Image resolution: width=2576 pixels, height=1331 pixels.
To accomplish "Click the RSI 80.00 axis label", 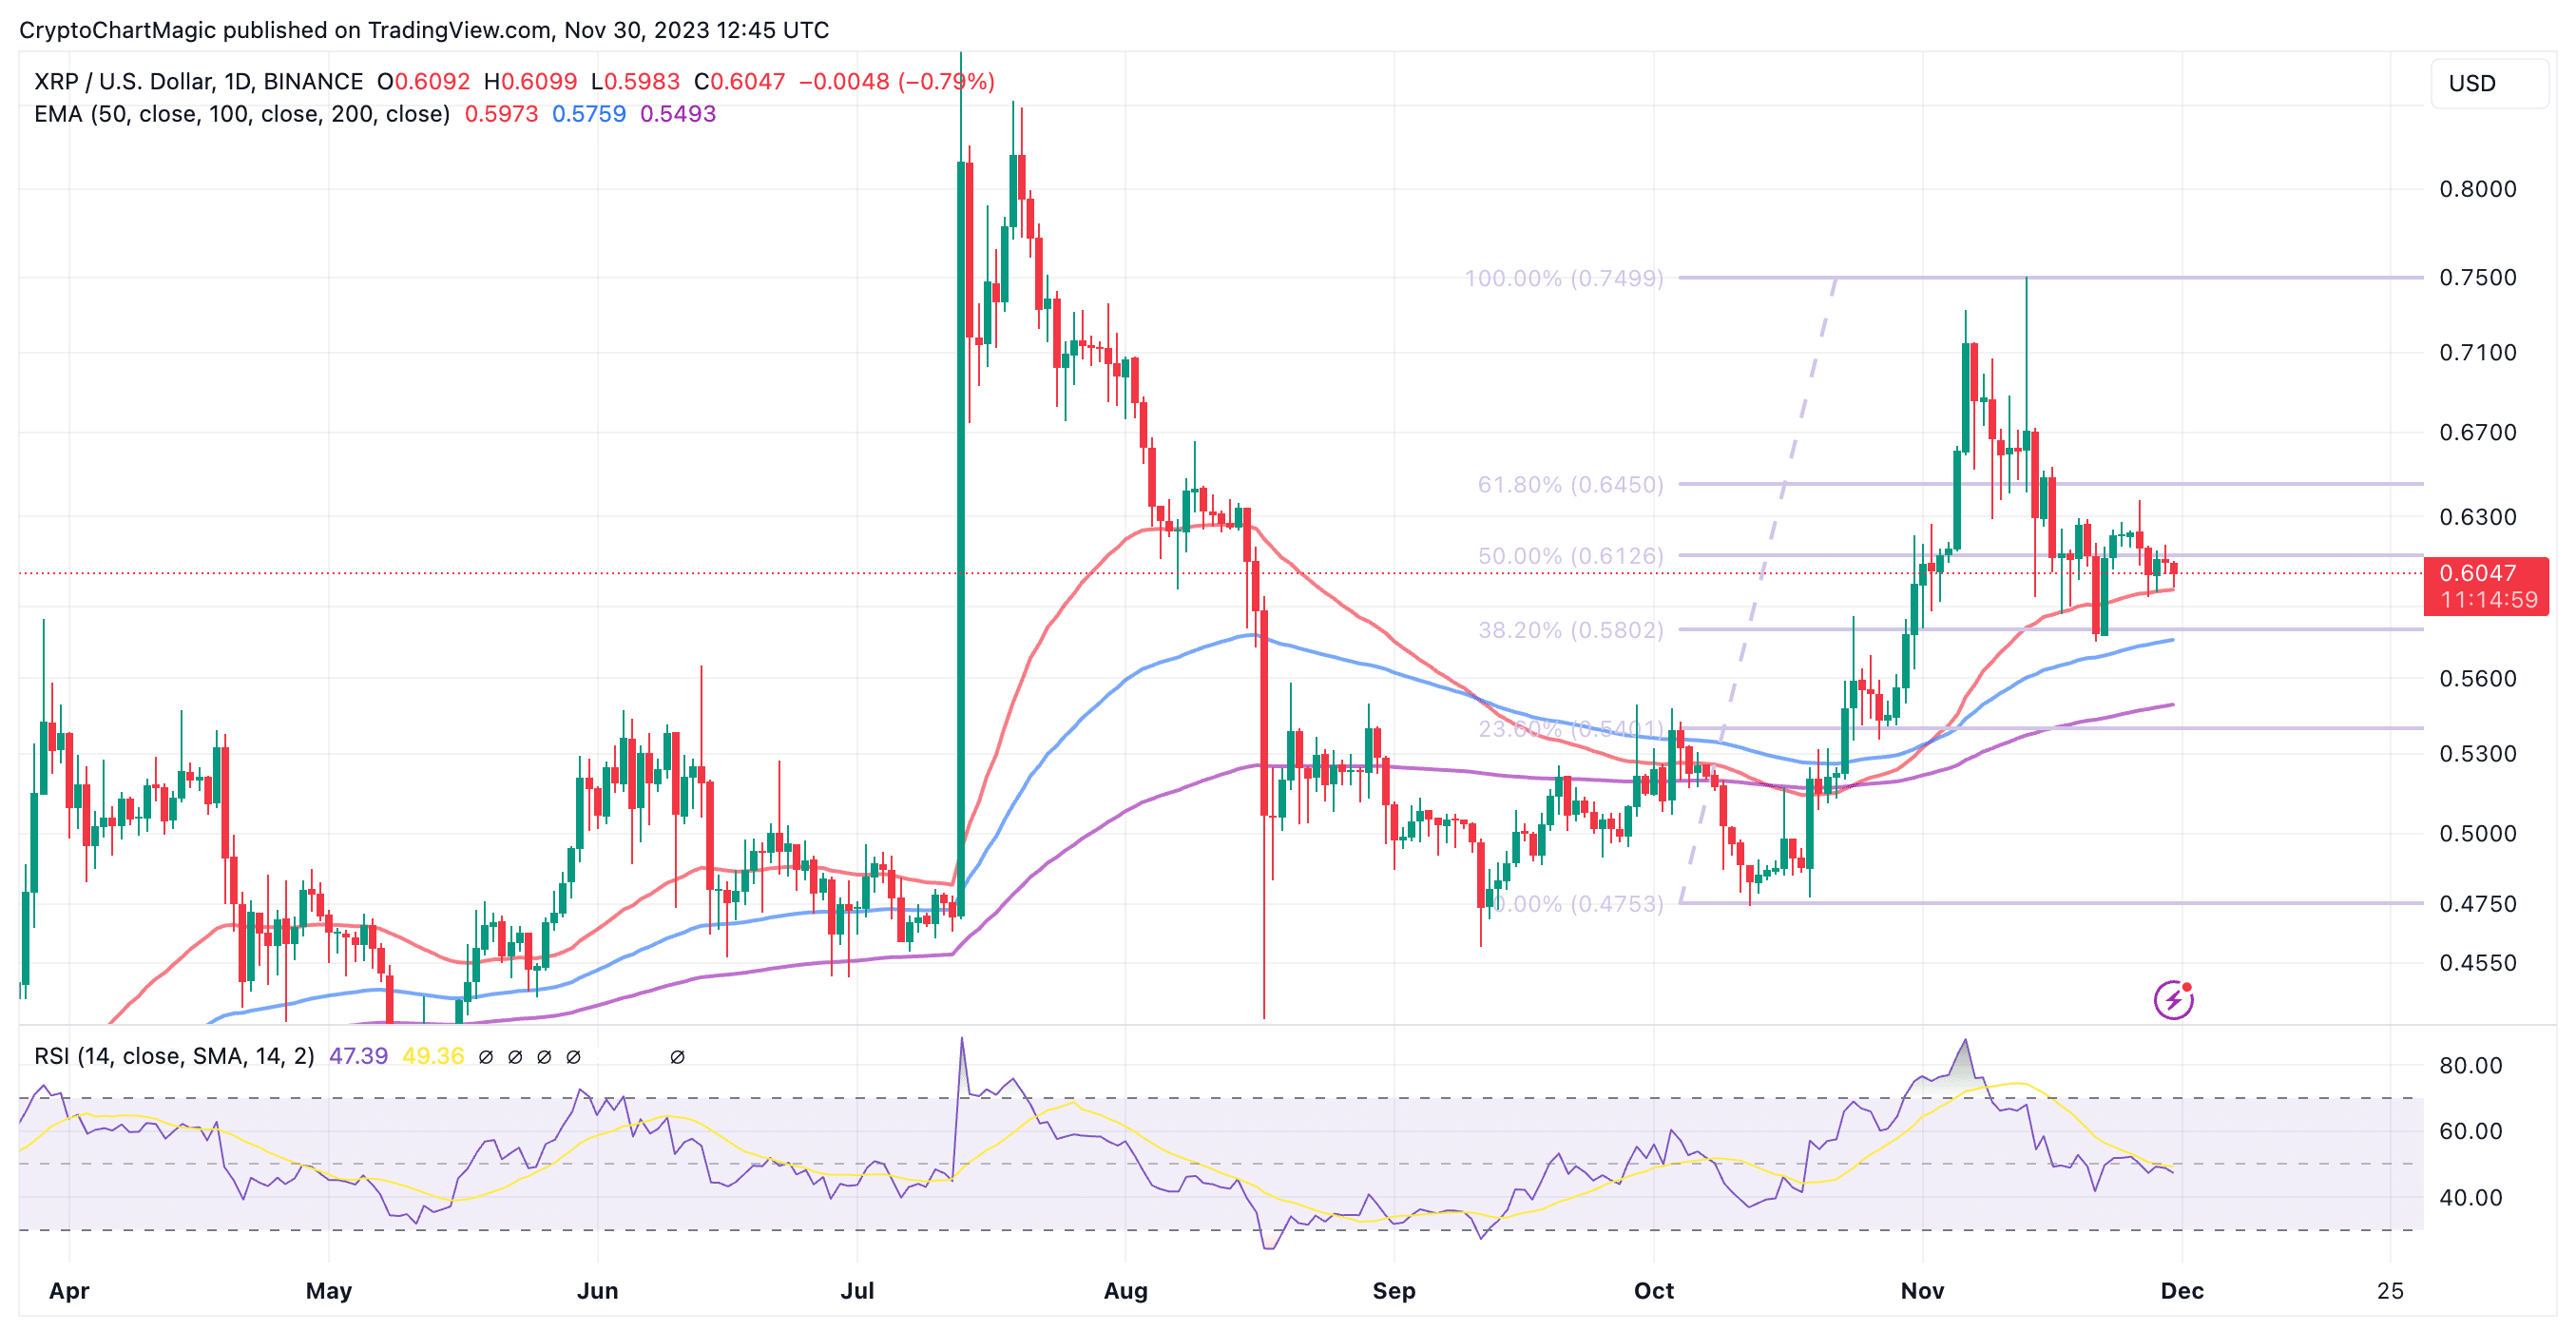I will point(2470,1065).
